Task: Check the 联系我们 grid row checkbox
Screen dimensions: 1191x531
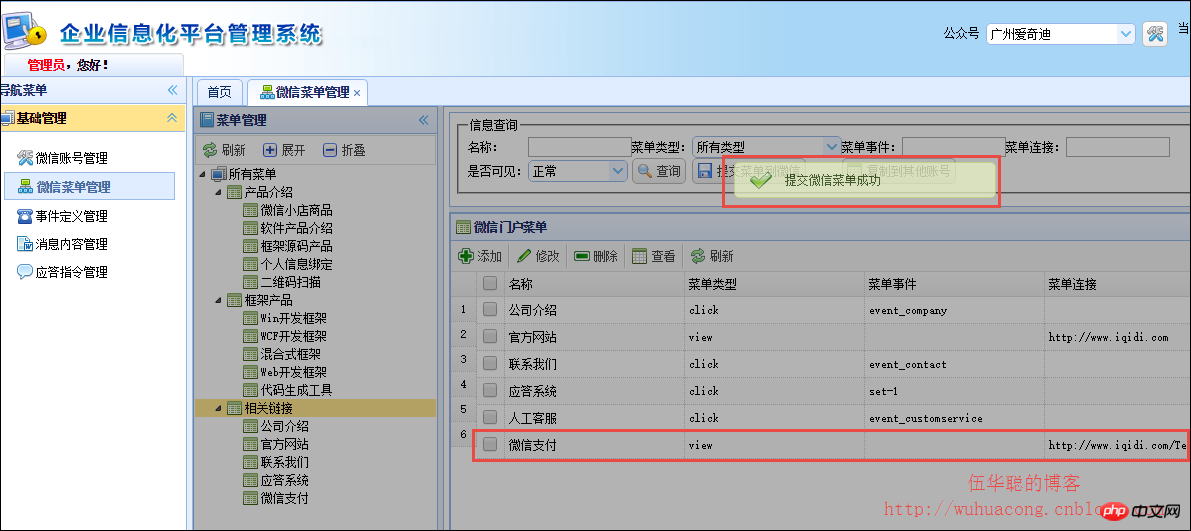Action: pyautogui.click(x=490, y=363)
